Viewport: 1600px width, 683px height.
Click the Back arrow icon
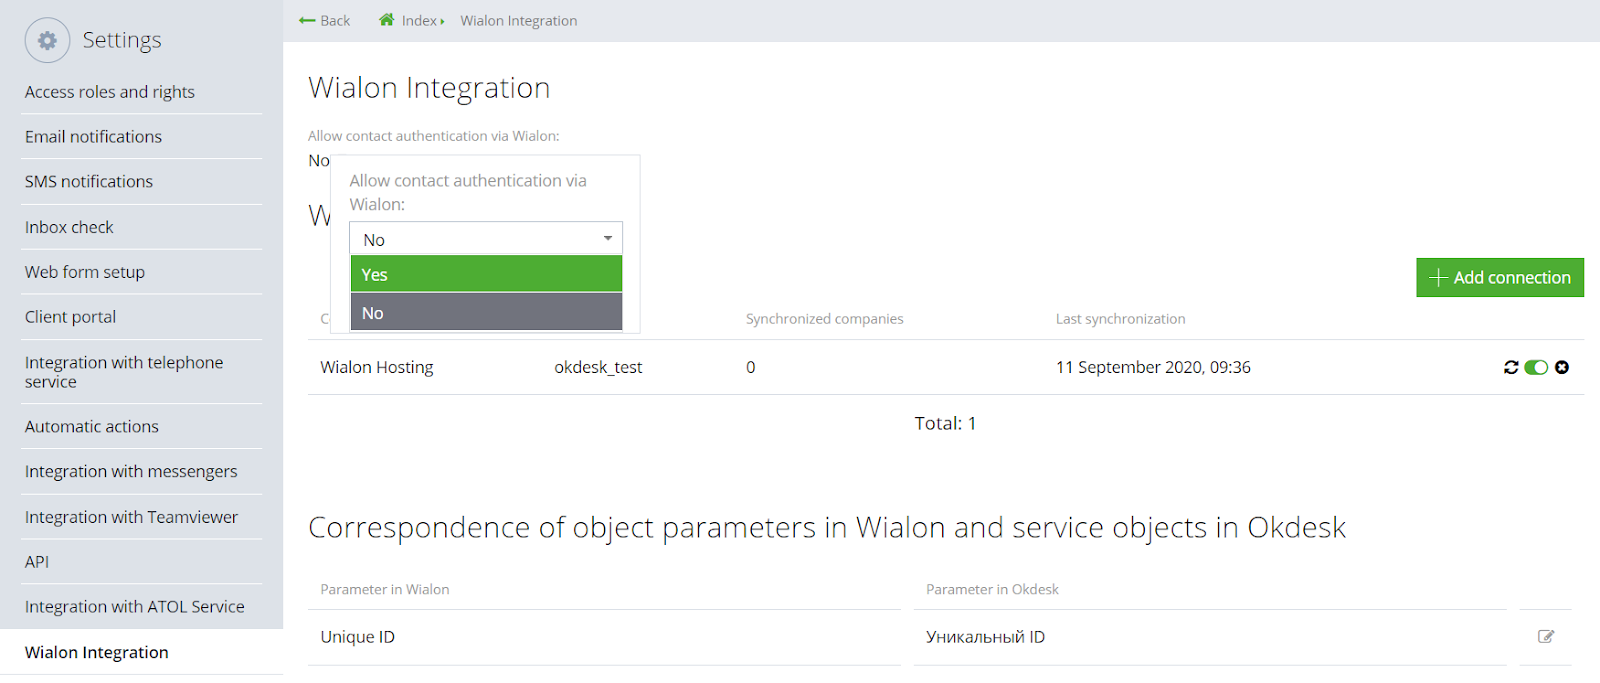click(307, 21)
